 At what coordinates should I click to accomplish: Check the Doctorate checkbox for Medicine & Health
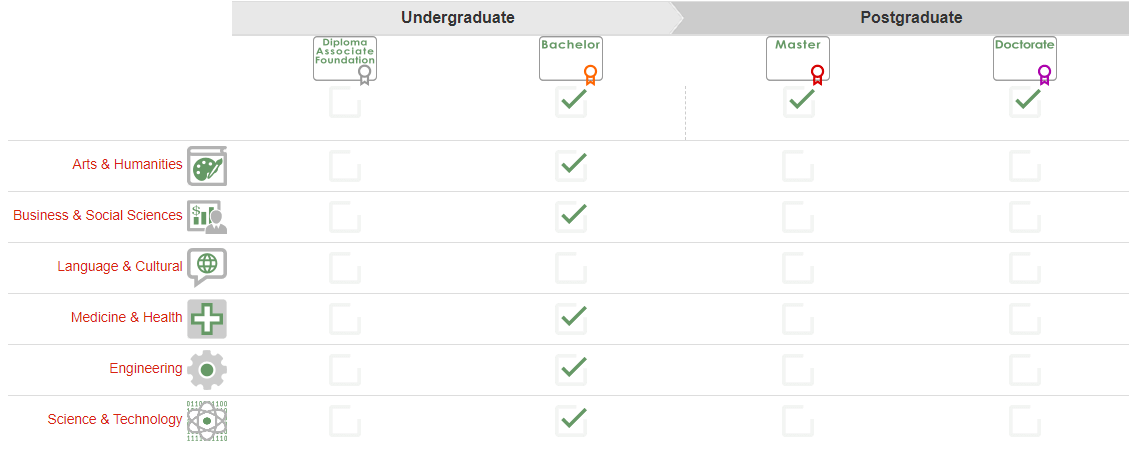pyautogui.click(x=1025, y=319)
